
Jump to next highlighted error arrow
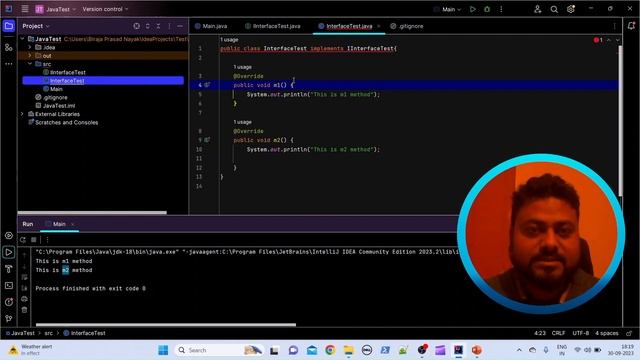pos(618,40)
